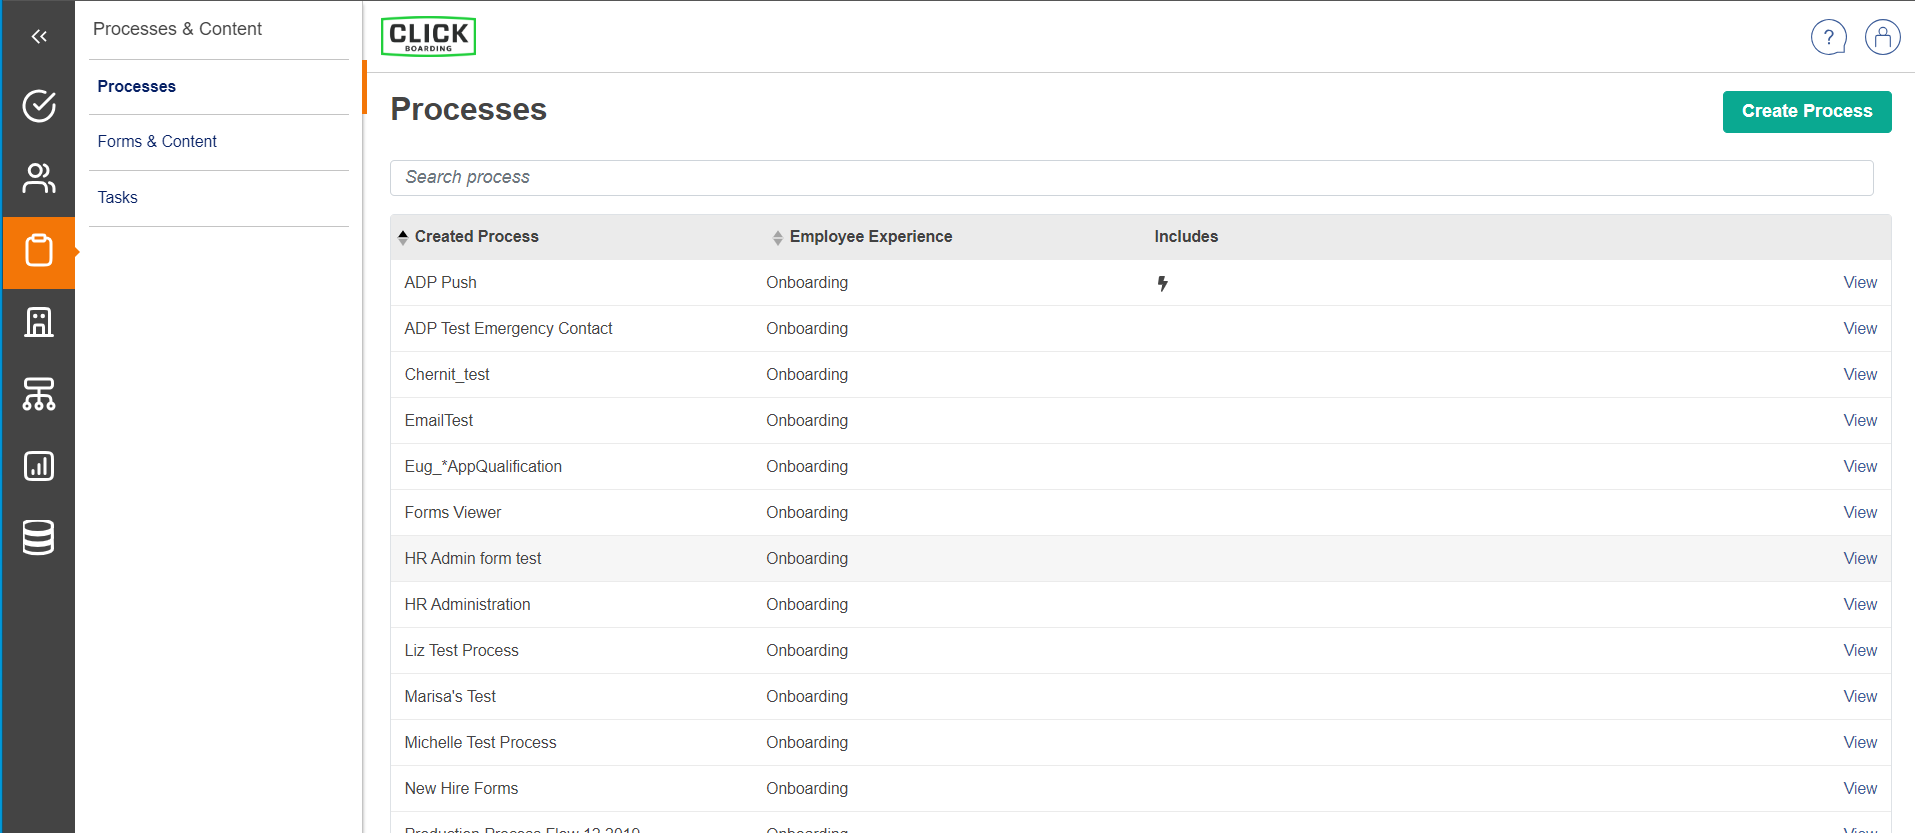Image resolution: width=1915 pixels, height=833 pixels.
Task: Click the help question mark icon
Action: [x=1828, y=38]
